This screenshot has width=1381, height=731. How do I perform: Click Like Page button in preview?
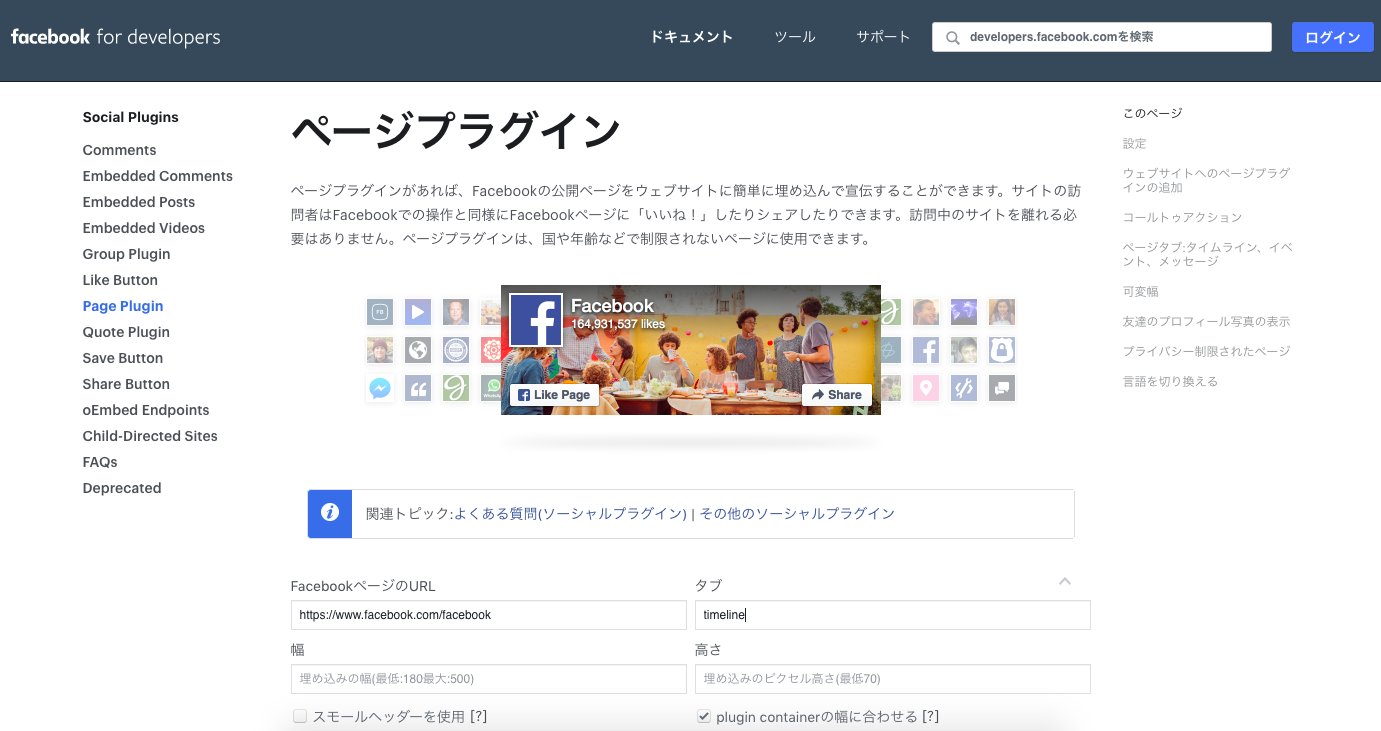coord(555,395)
